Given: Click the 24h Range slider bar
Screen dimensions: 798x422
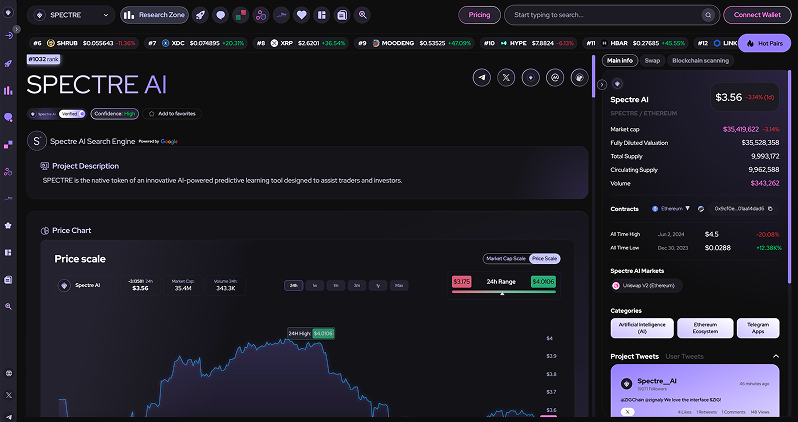Looking at the screenshot, I should (x=504, y=292).
